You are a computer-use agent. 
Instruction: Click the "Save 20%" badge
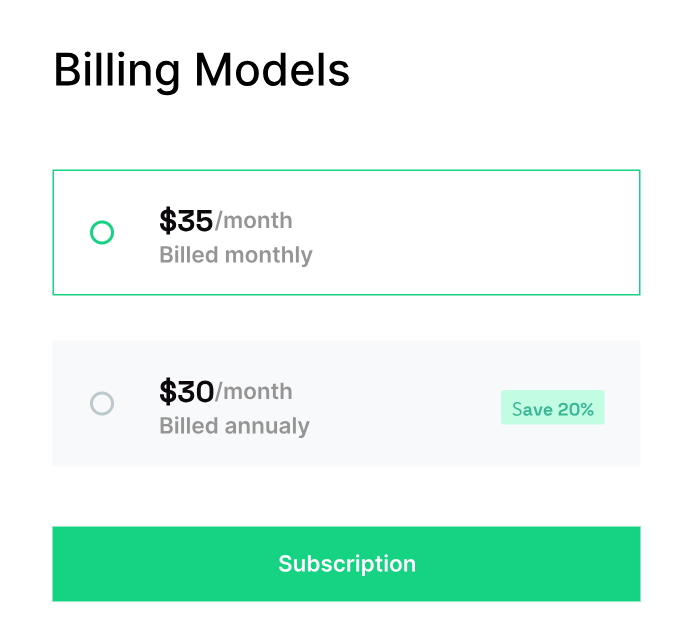[x=553, y=408]
